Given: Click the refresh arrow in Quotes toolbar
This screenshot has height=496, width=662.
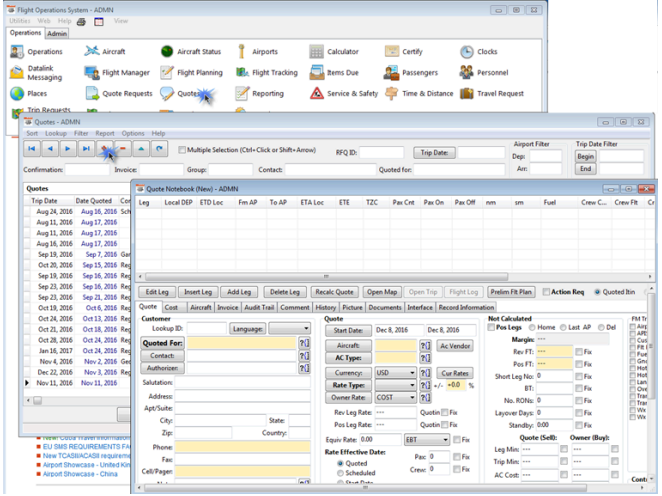Looking at the screenshot, I should pos(159,149).
